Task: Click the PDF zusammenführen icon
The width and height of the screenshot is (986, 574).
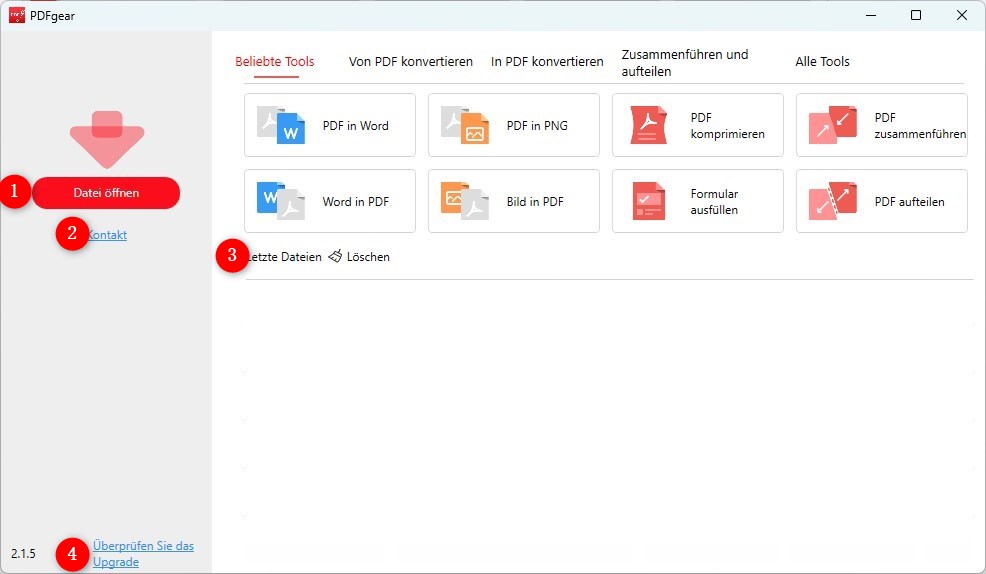Action: [x=833, y=125]
